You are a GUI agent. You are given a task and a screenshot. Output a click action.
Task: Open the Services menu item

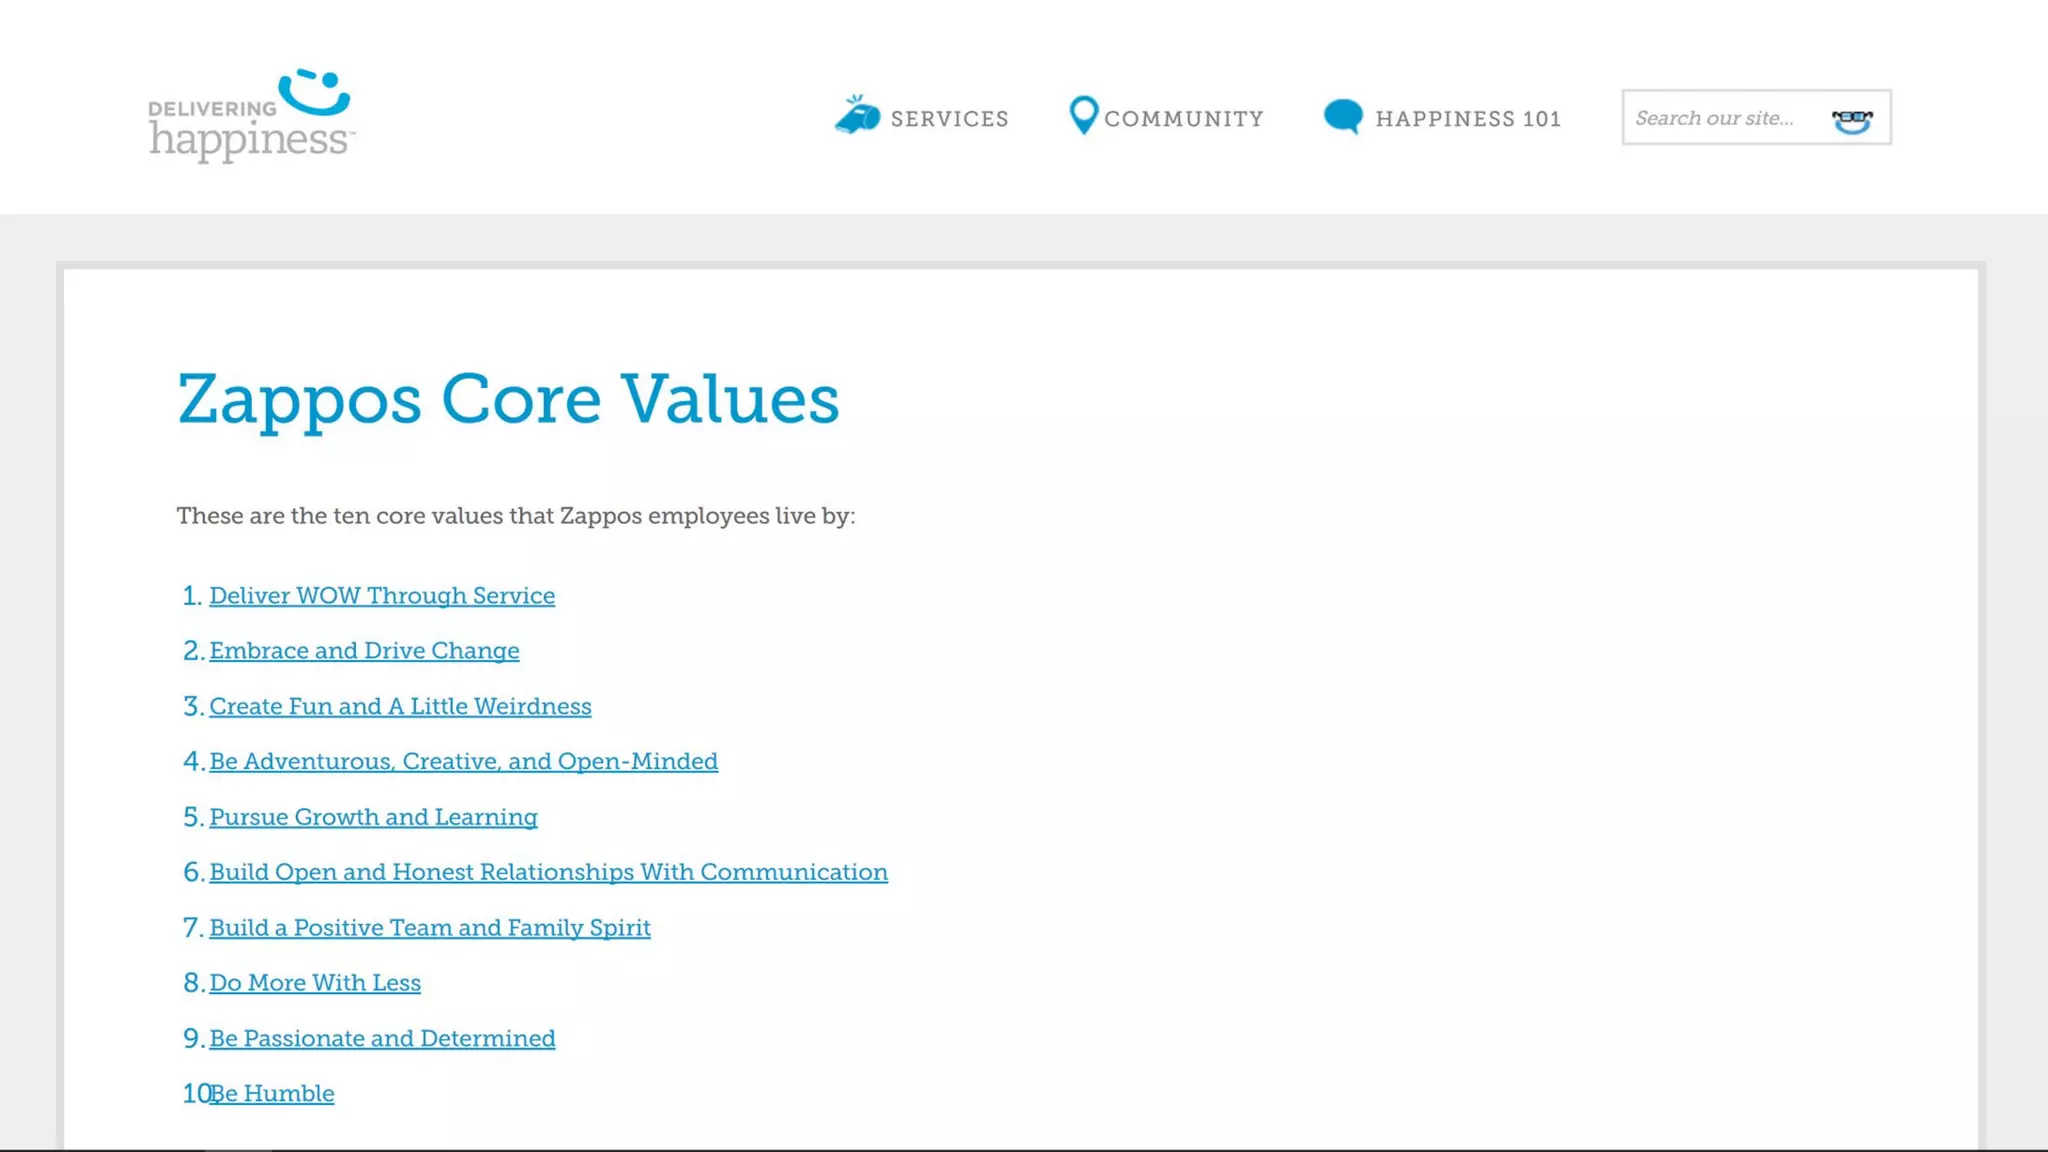click(x=949, y=119)
